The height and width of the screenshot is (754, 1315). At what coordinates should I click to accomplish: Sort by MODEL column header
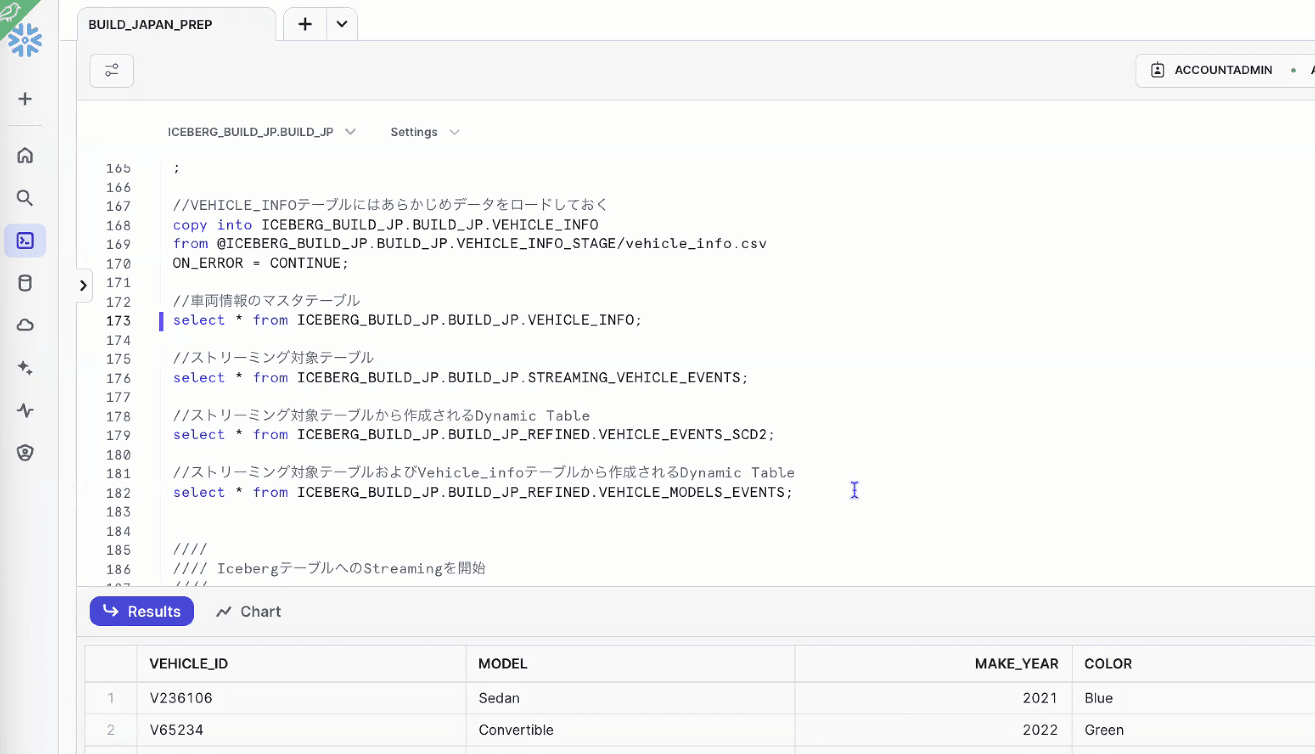click(630, 663)
